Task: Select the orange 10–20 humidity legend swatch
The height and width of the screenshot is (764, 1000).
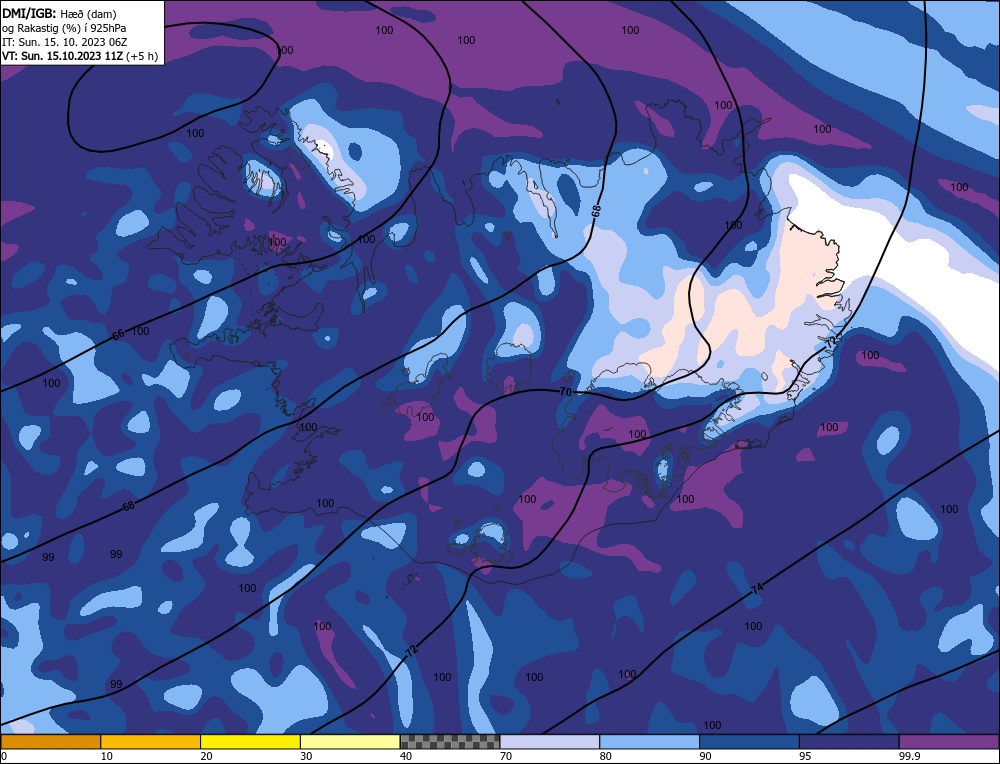Action: pyautogui.click(x=151, y=742)
